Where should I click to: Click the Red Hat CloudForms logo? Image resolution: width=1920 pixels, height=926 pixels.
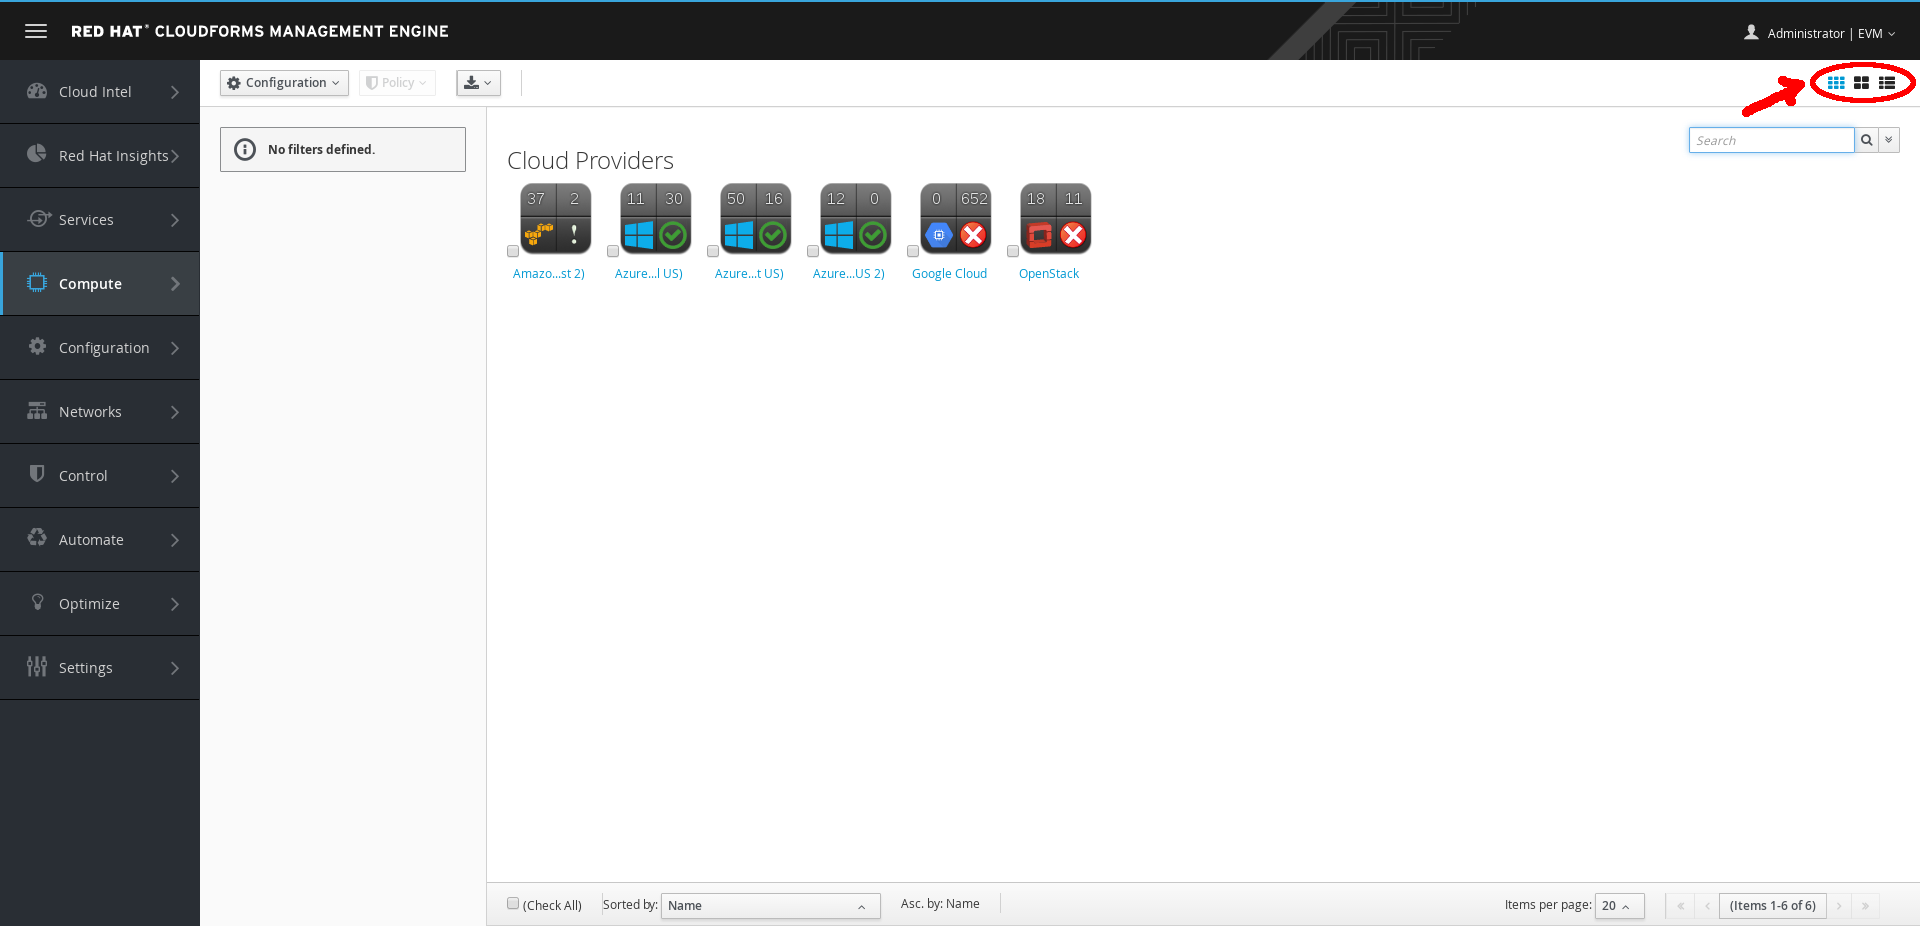260,31
